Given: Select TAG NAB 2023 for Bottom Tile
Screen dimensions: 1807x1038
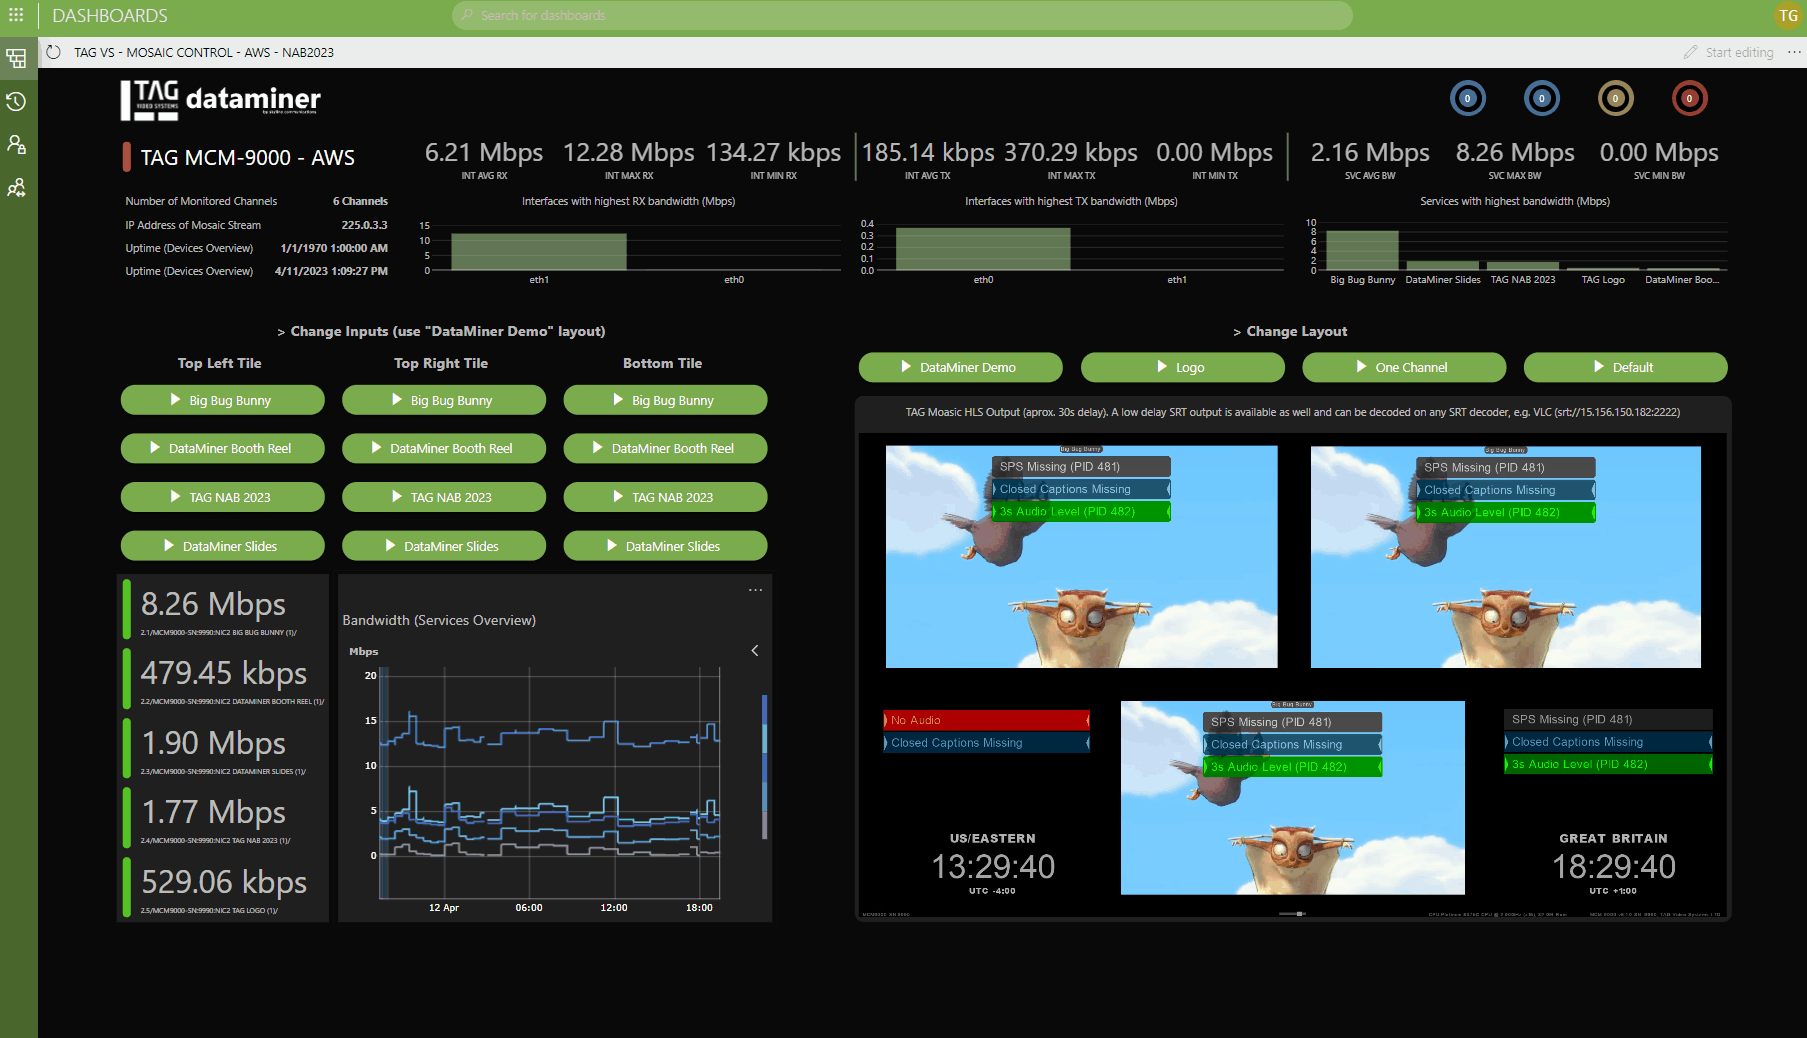Looking at the screenshot, I should (665, 497).
